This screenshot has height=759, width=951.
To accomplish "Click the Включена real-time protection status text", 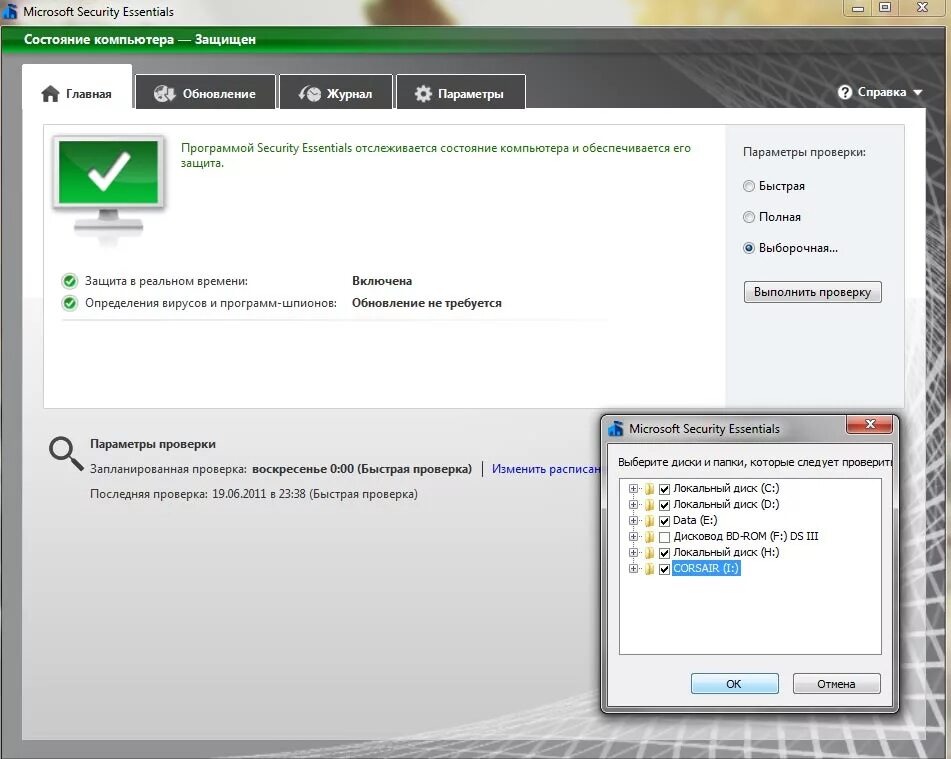I will tap(382, 281).
